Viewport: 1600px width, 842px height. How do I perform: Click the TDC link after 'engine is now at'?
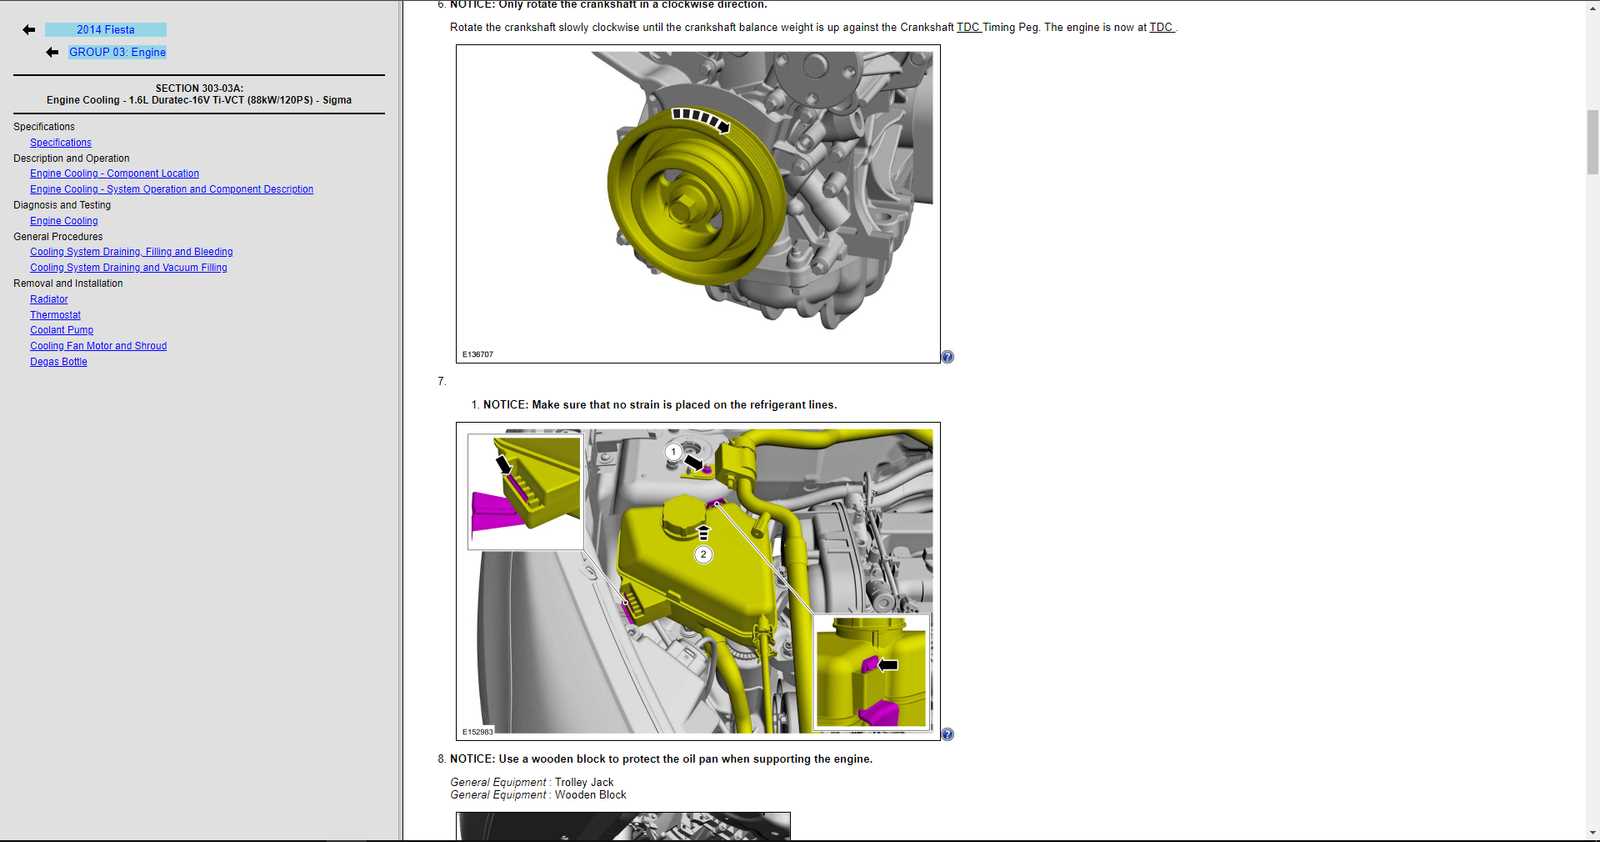(x=1160, y=28)
